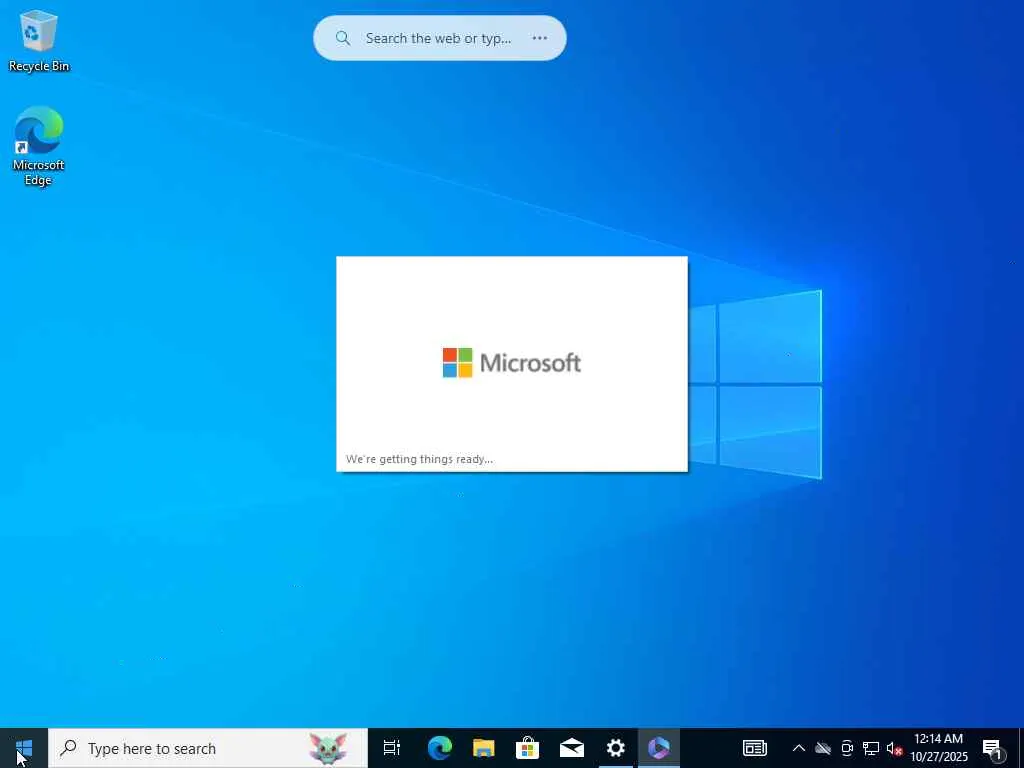Click the creature search highlight icon in taskbar
This screenshot has width=1024, height=768.
tap(328, 748)
